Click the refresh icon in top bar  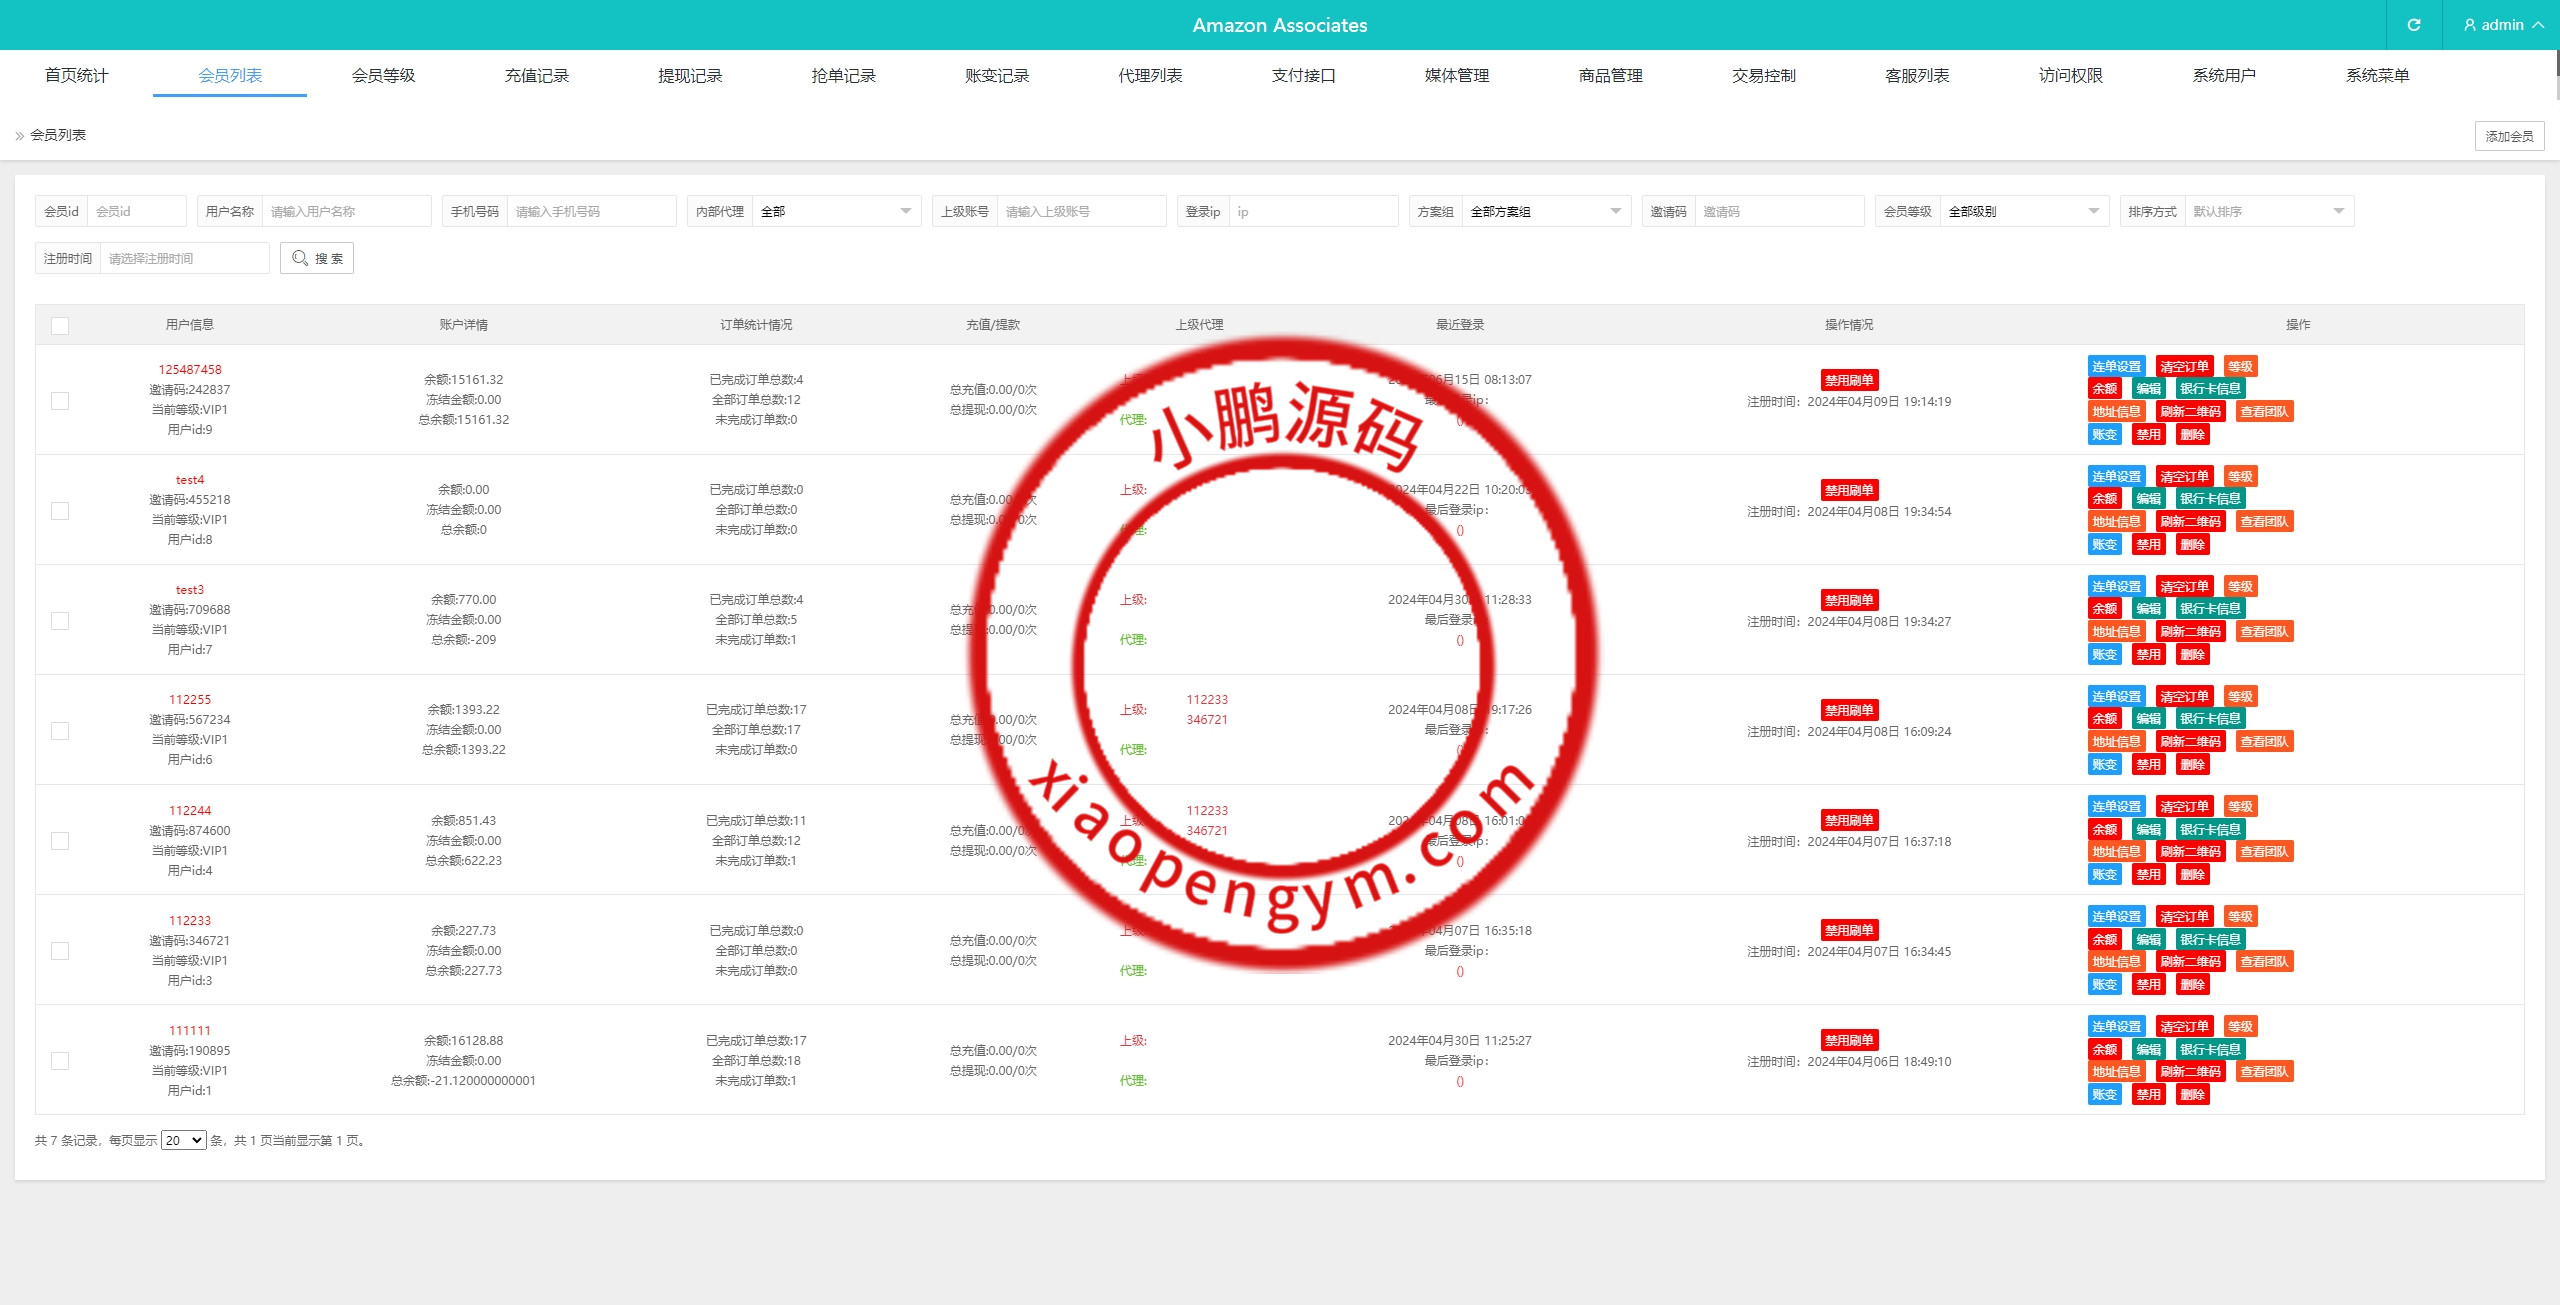point(2413,25)
